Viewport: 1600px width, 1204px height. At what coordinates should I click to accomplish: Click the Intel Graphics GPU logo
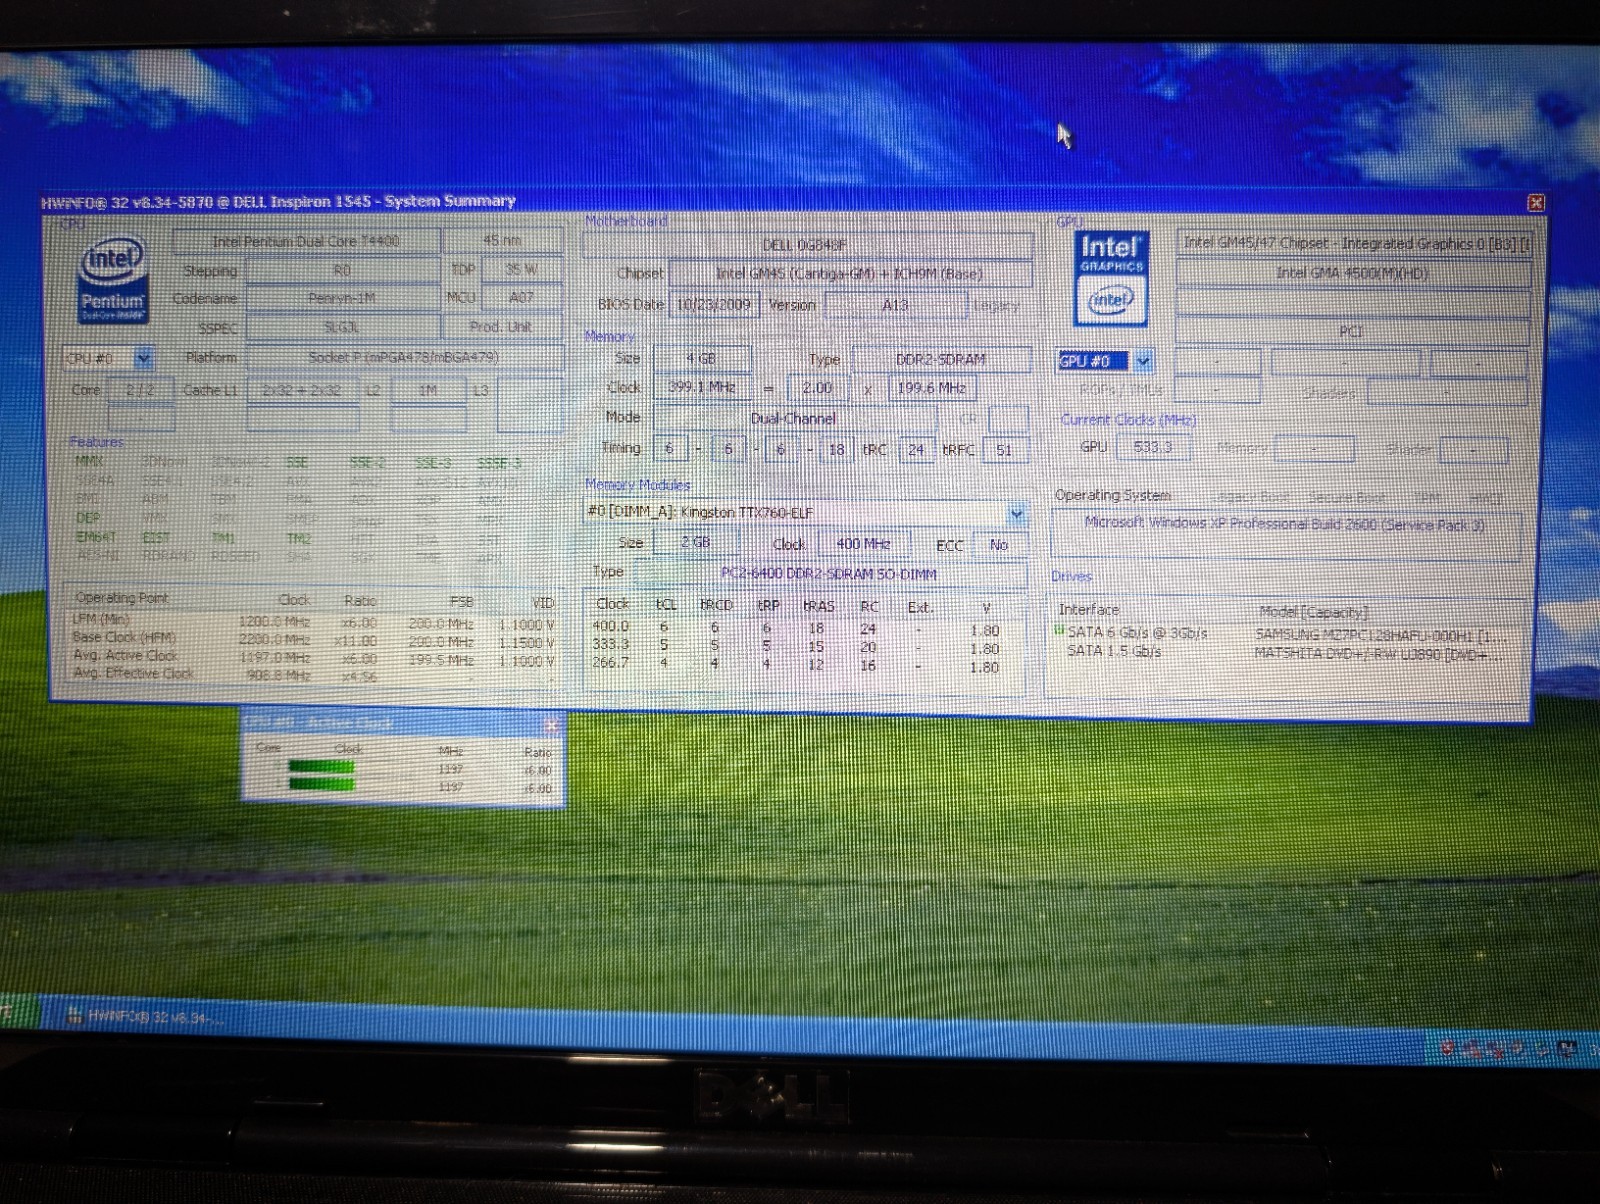(x=1109, y=278)
